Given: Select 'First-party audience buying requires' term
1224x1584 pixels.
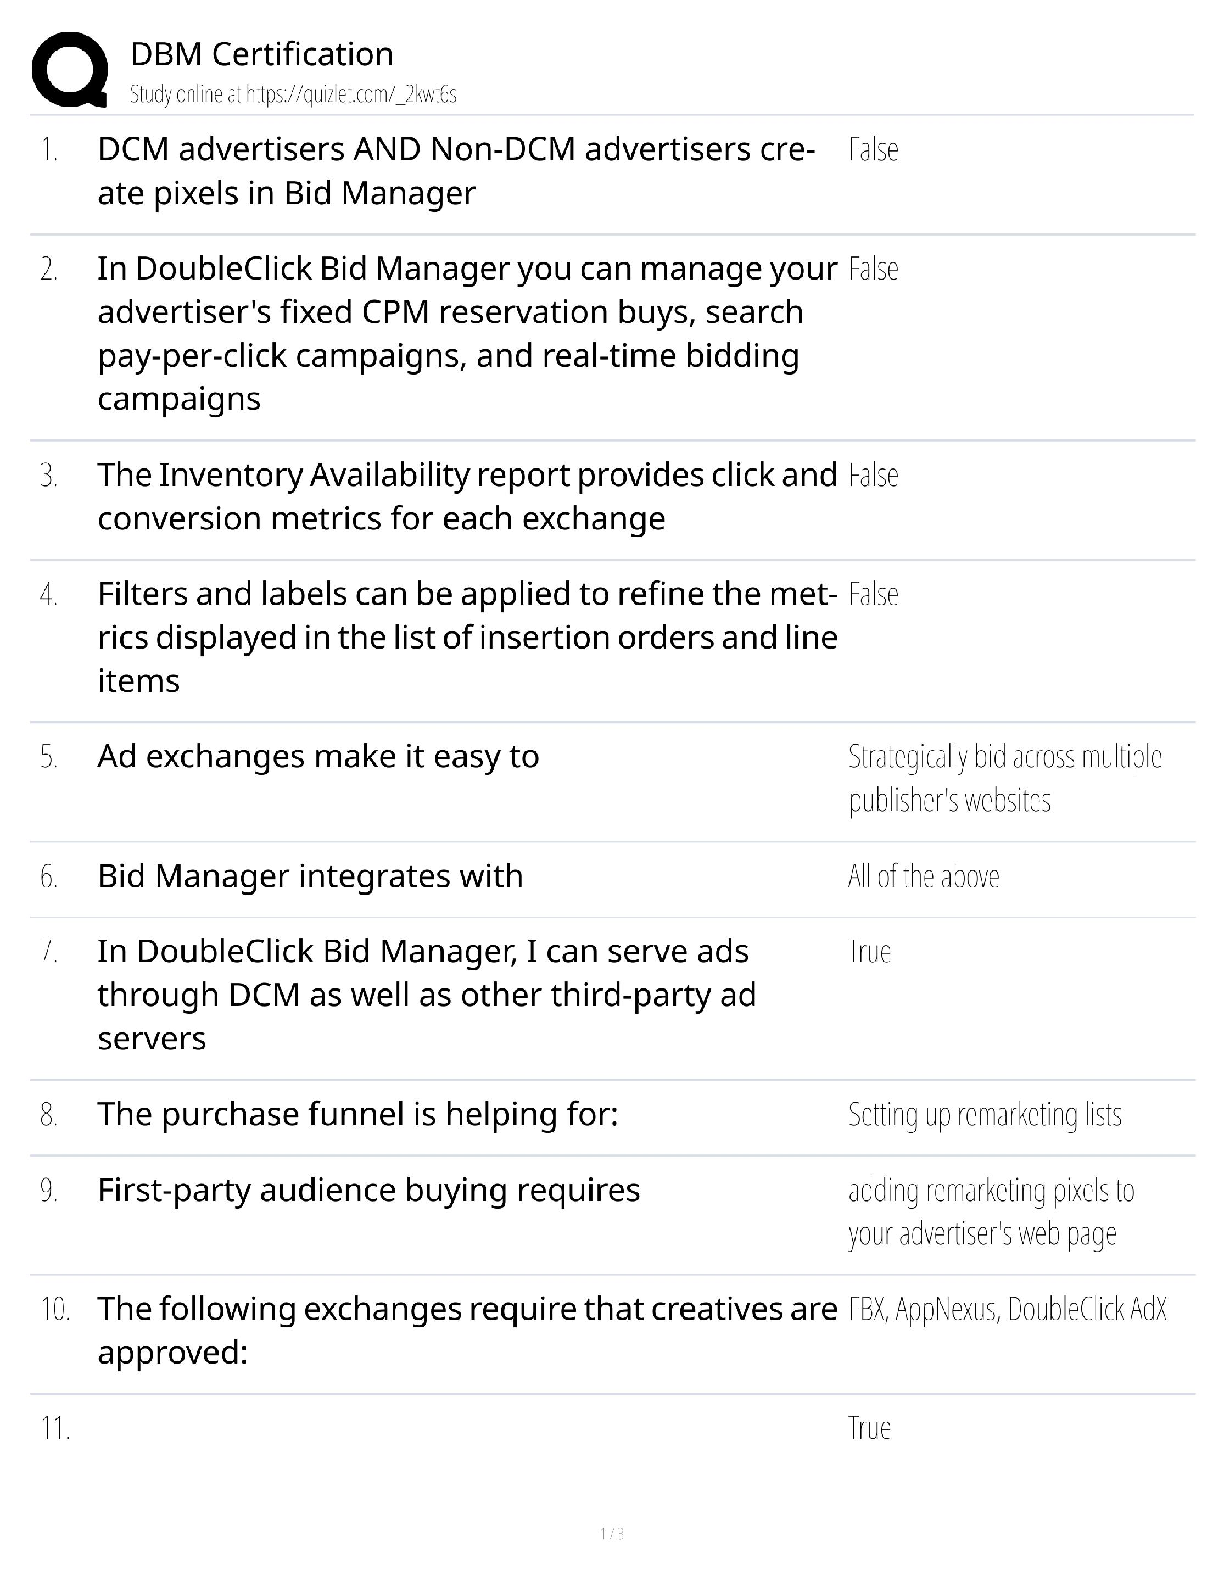Looking at the screenshot, I should click(x=368, y=1190).
